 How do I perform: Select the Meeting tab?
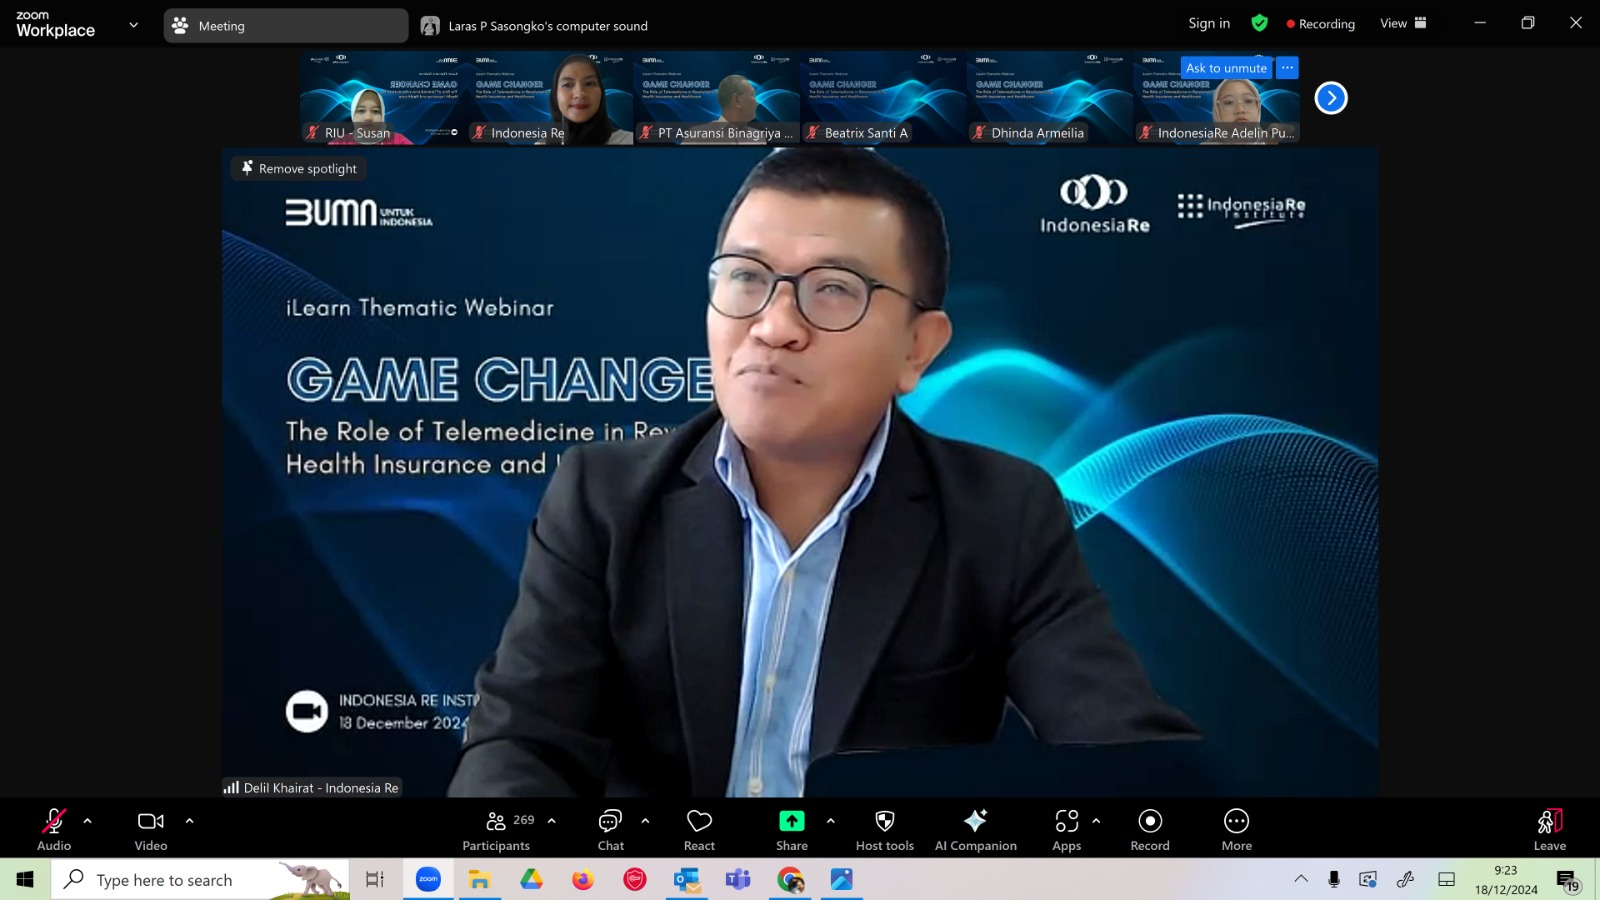pos(286,26)
